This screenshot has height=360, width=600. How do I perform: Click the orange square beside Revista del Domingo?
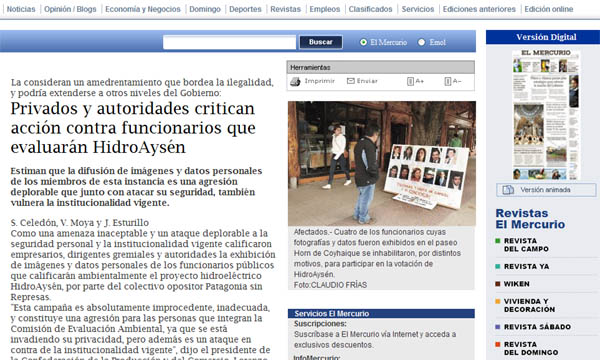coord(497,344)
